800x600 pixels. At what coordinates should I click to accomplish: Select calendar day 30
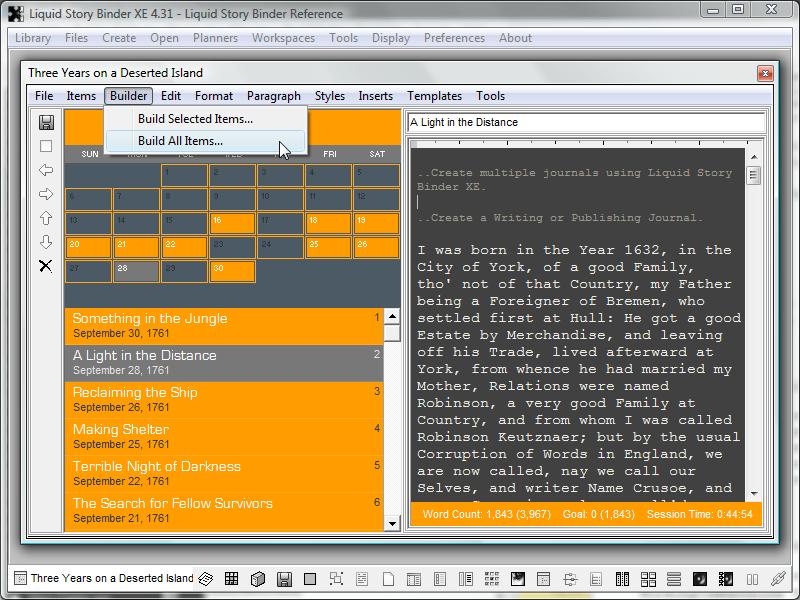click(232, 271)
